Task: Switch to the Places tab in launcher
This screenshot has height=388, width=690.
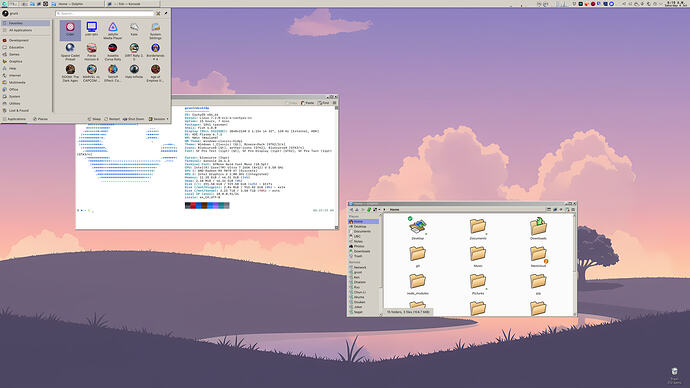Action: pyautogui.click(x=40, y=119)
